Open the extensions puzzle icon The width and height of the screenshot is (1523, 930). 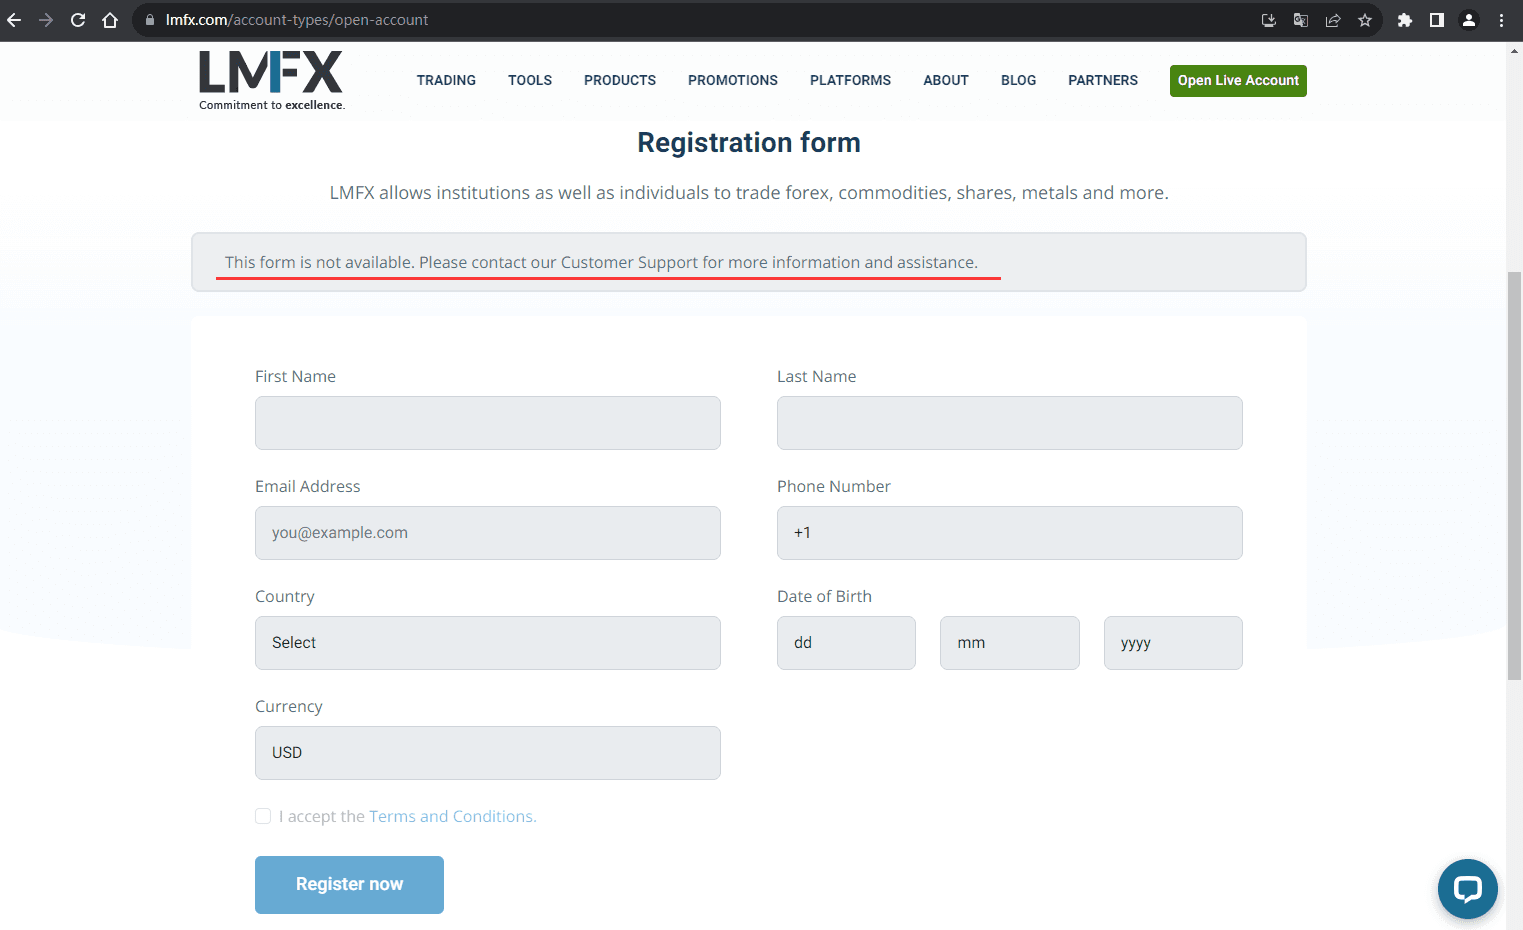(1405, 20)
